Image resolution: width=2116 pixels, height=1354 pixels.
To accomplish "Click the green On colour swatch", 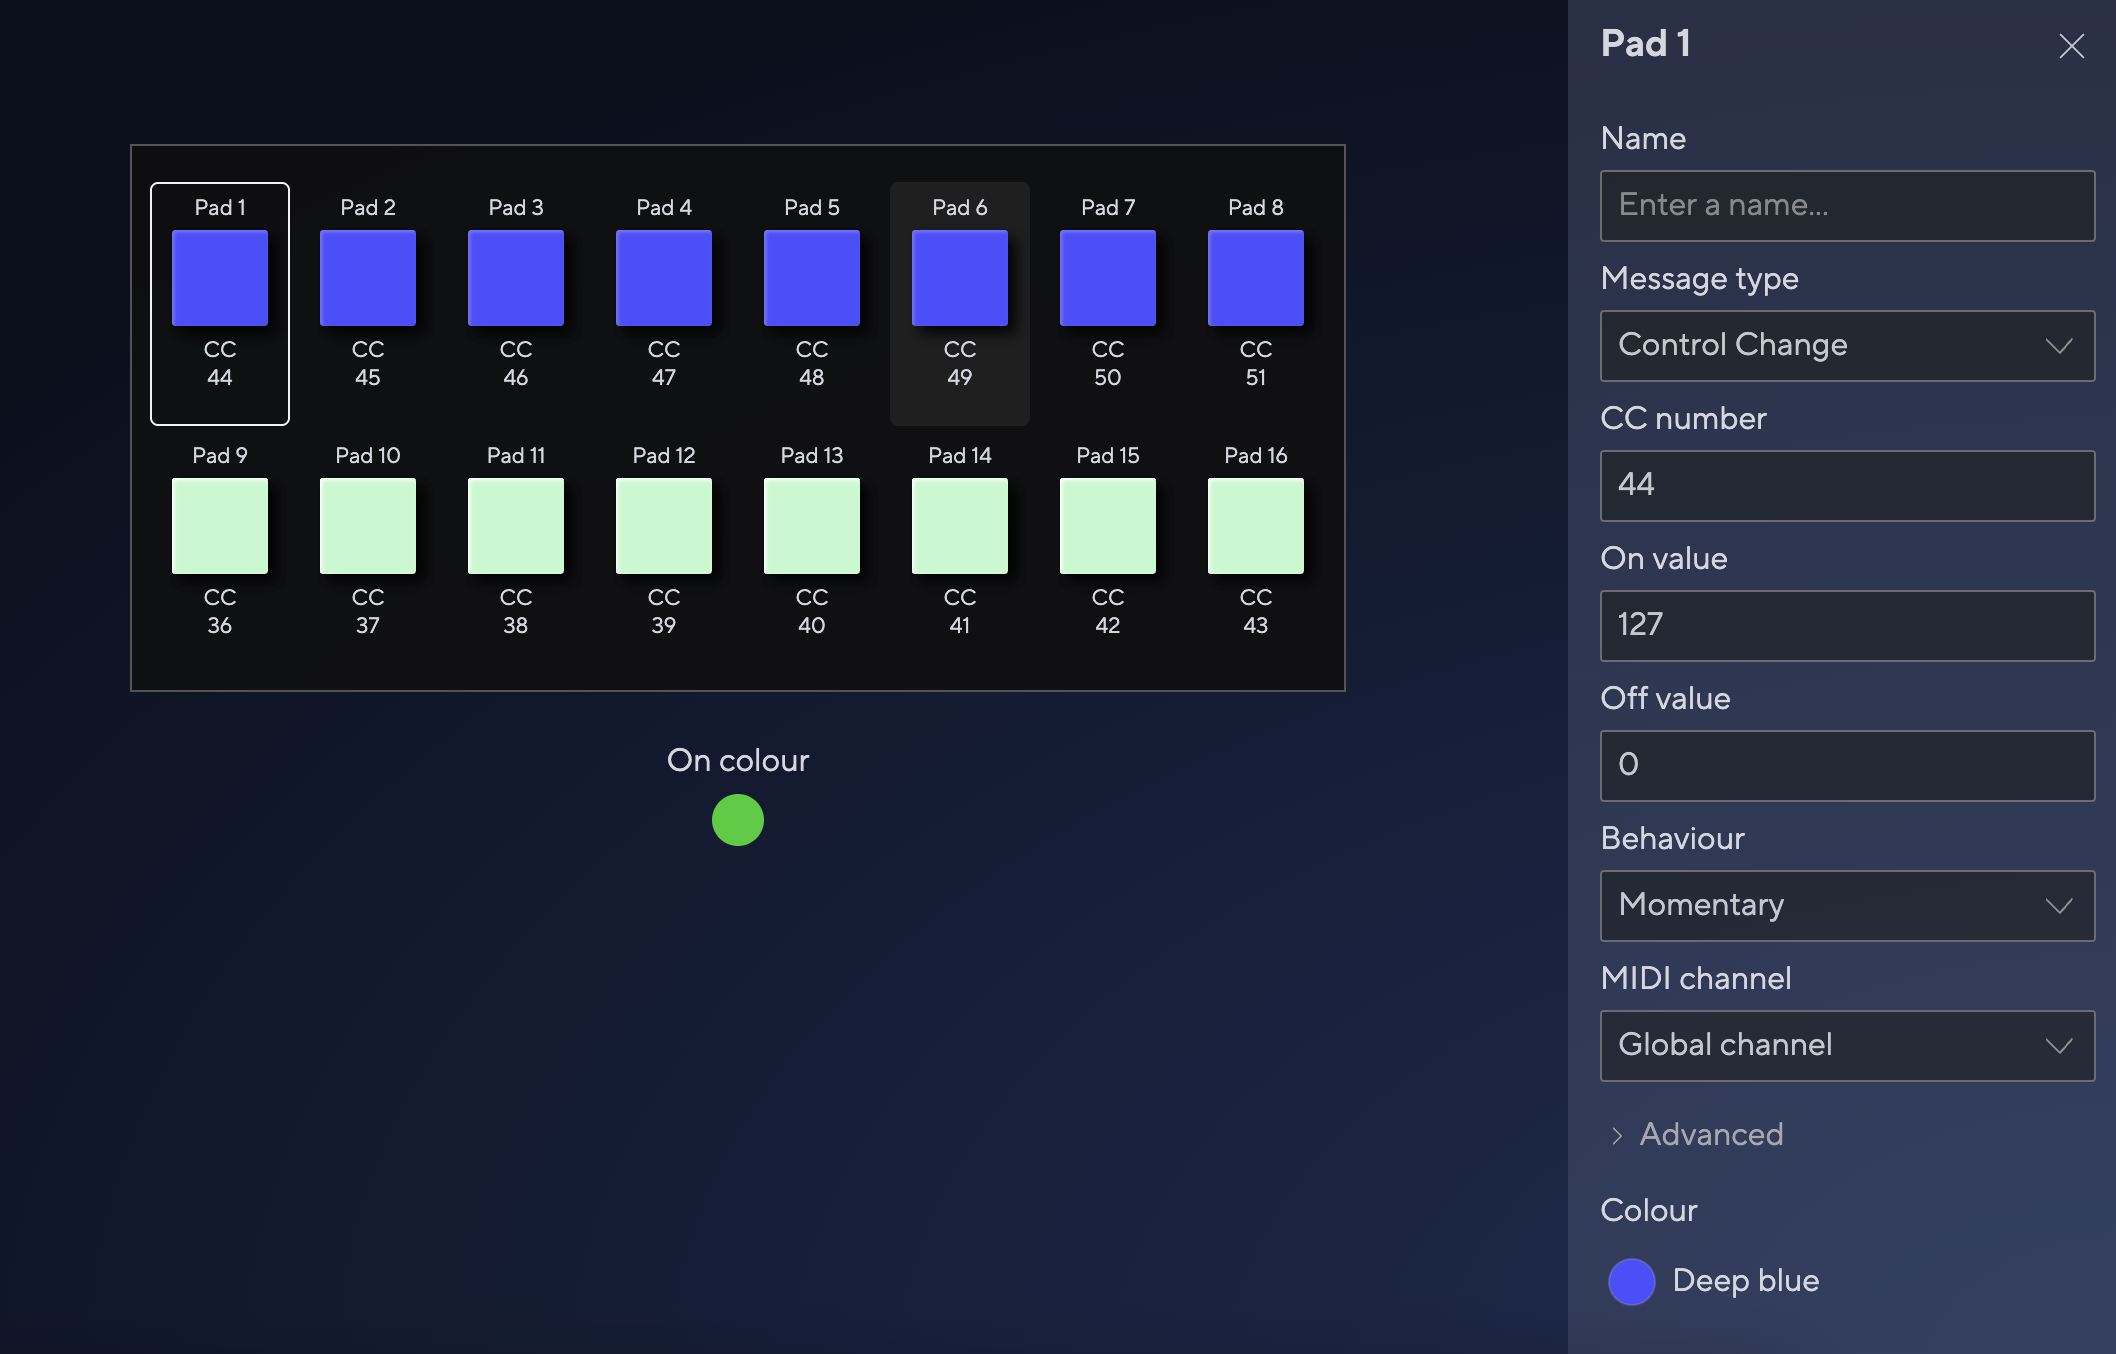I will point(738,820).
